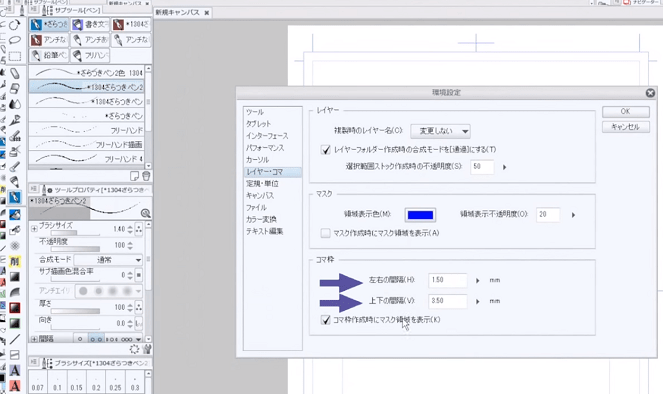Image resolution: width=663 pixels, height=394 pixels.
Task: Select the ざらつき sub tool group
Action: coord(49,25)
